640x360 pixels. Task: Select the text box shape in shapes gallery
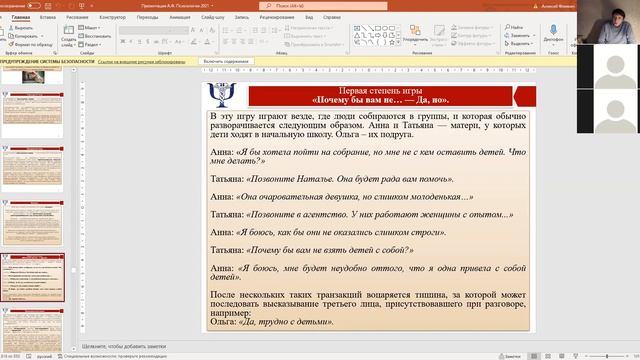[357, 28]
